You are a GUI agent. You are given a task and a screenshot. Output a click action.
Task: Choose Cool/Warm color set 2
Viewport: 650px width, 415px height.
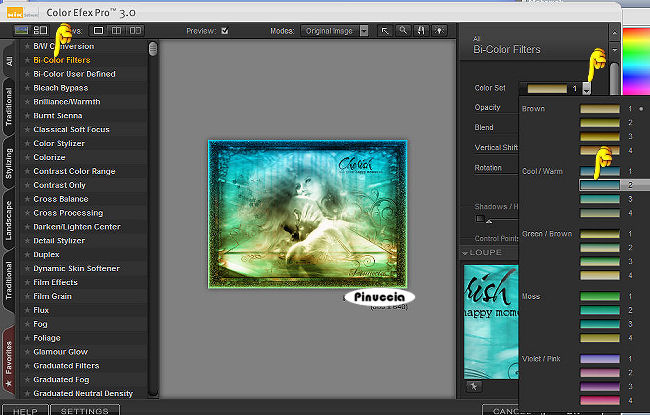[x=600, y=185]
